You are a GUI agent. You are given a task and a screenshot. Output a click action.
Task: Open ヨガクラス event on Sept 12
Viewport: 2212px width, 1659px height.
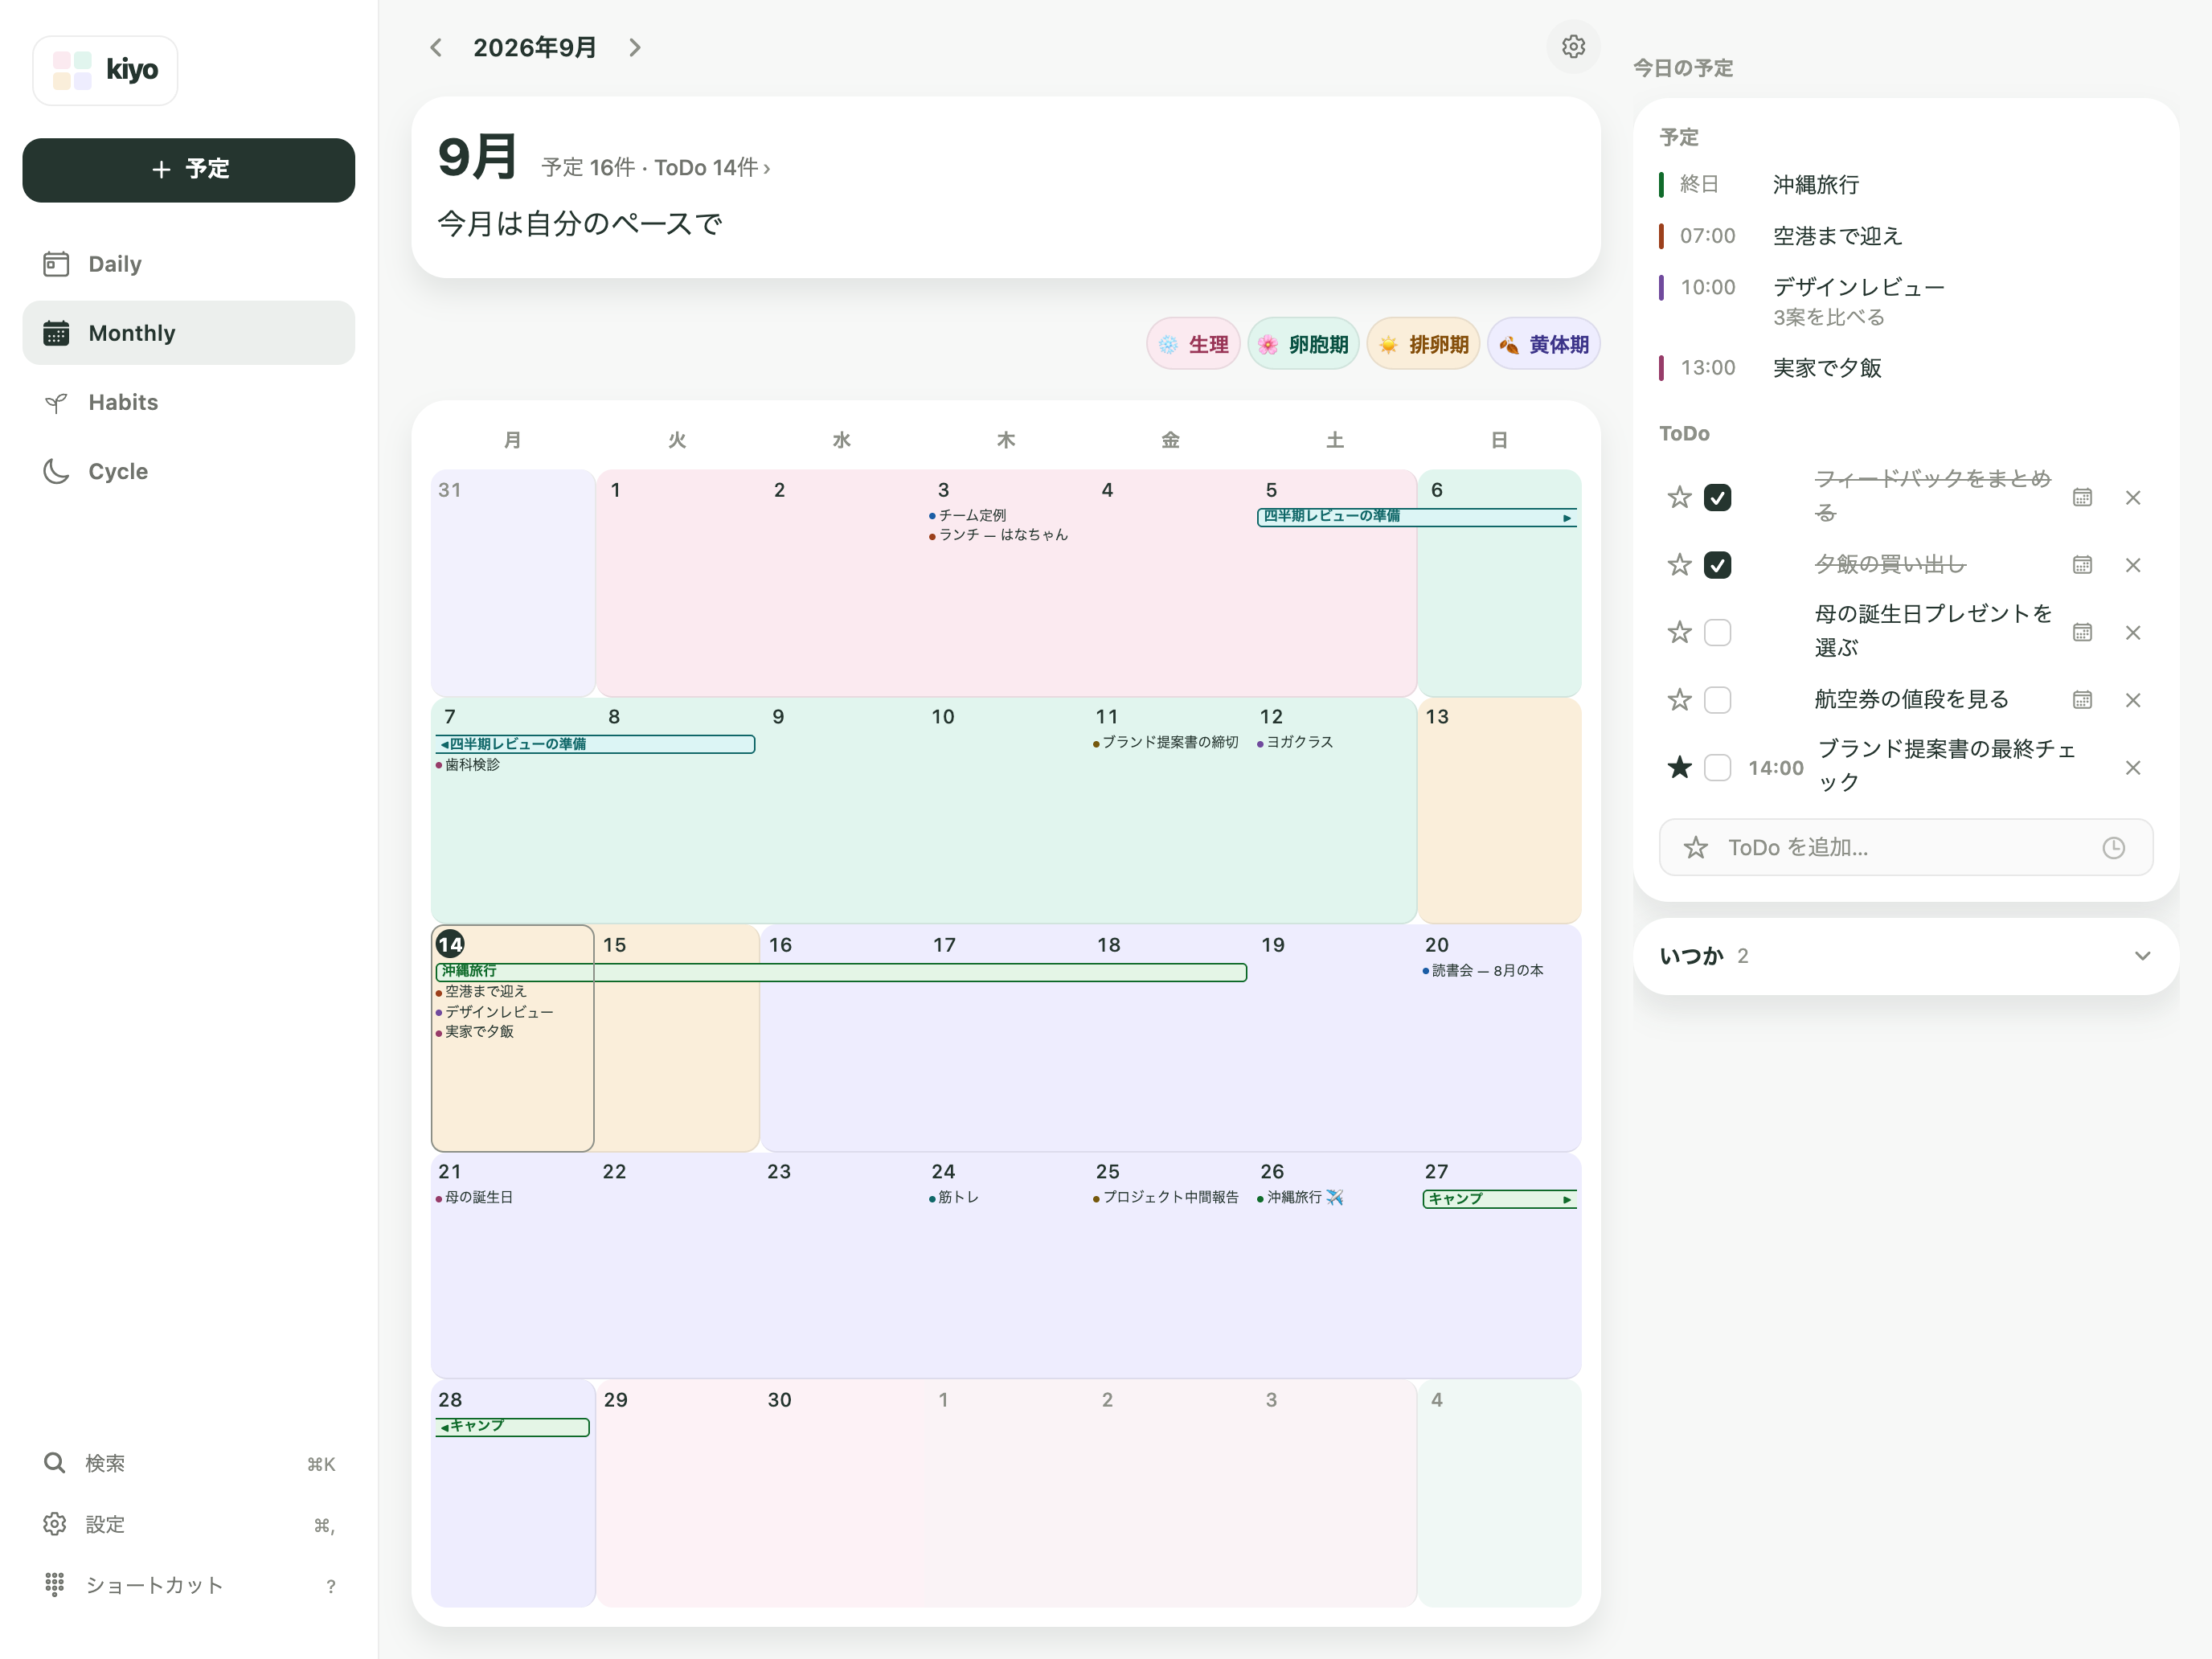pos(1295,742)
